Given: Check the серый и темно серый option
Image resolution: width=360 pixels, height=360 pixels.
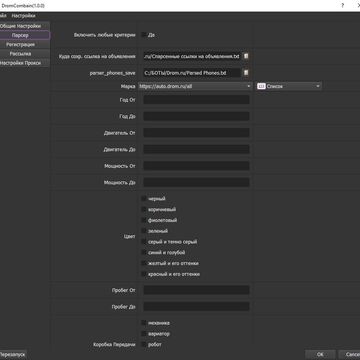Looking at the screenshot, I should click(x=144, y=242).
